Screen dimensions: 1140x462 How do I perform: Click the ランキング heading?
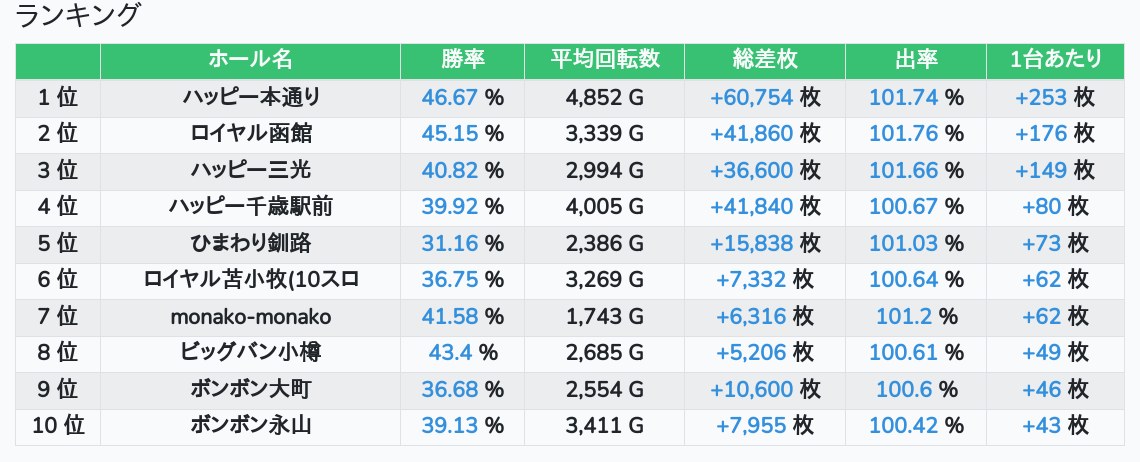coord(79,16)
